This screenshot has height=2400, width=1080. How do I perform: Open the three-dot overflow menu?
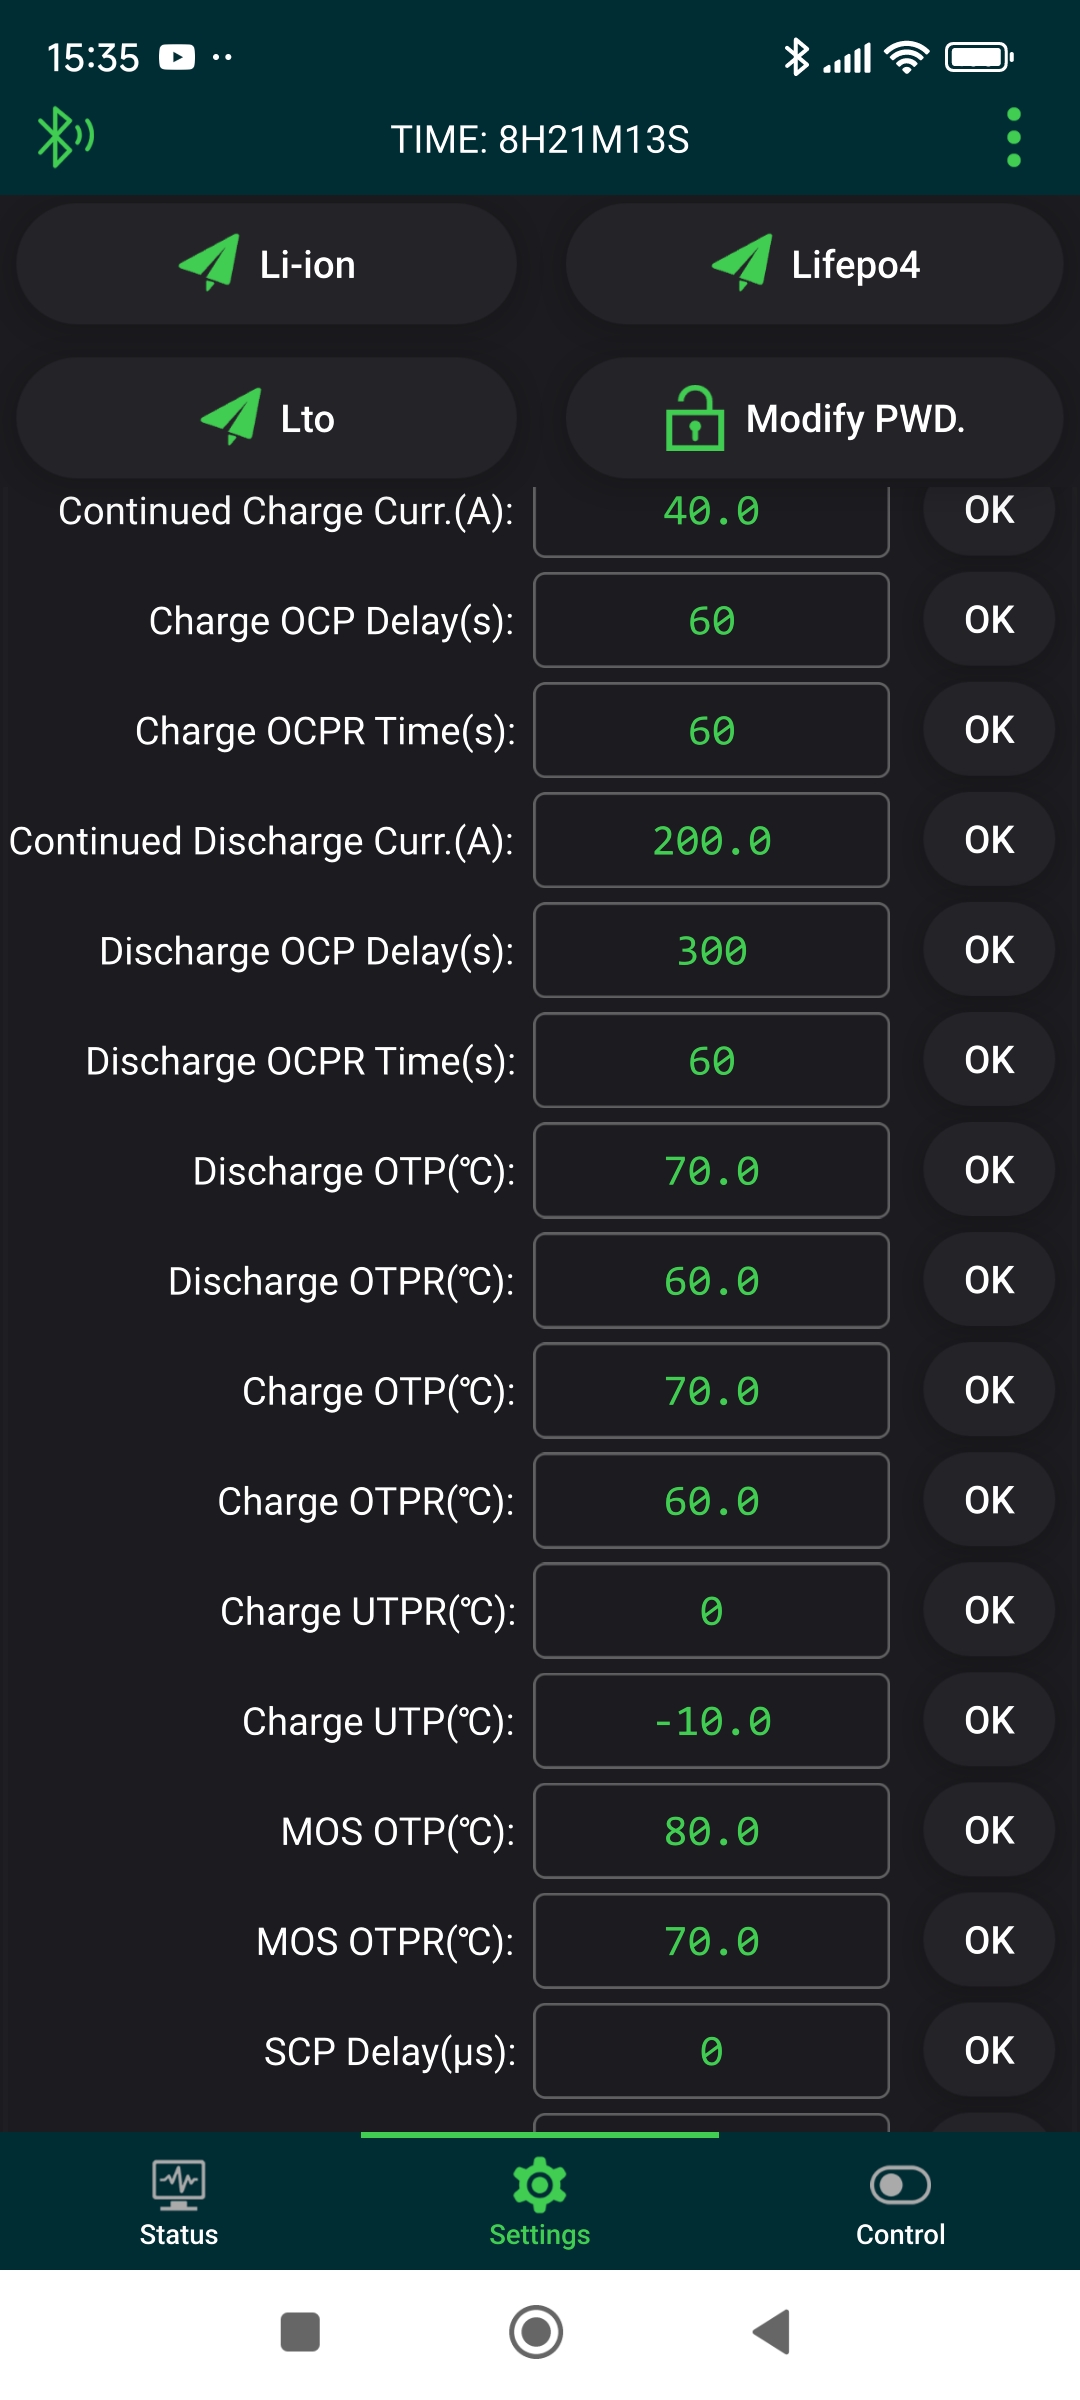pos(1013,138)
